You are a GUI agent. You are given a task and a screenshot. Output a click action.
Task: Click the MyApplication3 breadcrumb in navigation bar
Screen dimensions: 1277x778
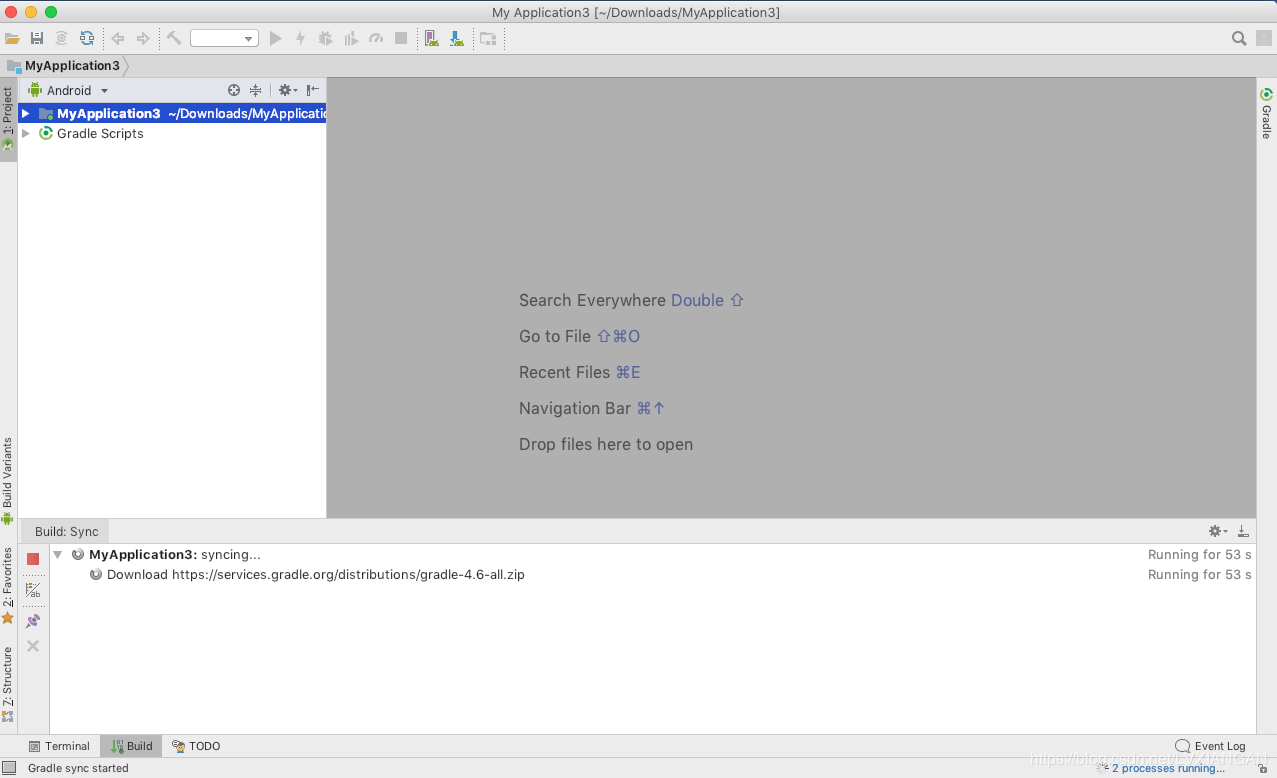click(72, 66)
